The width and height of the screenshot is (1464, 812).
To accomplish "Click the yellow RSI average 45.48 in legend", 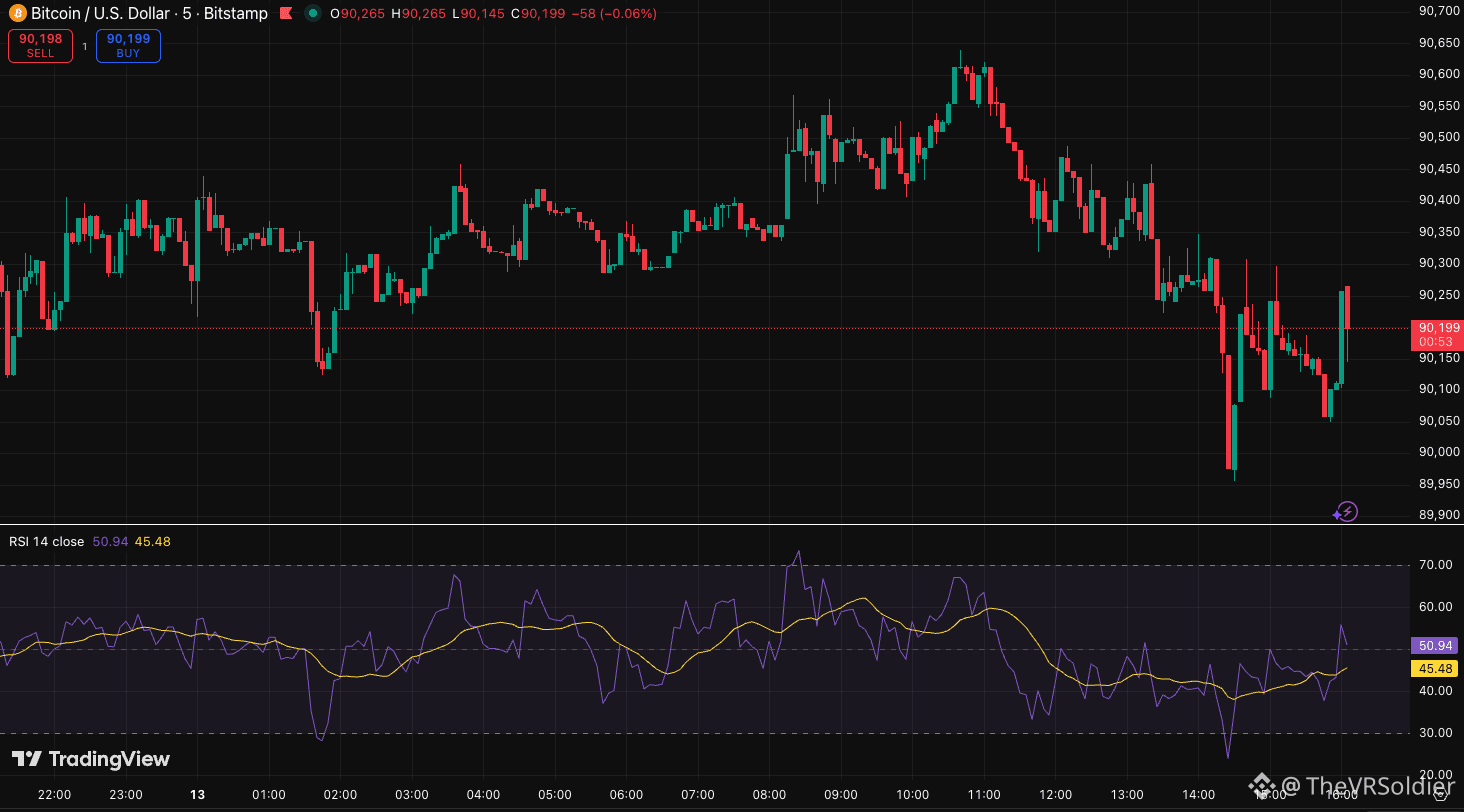I will [x=153, y=542].
